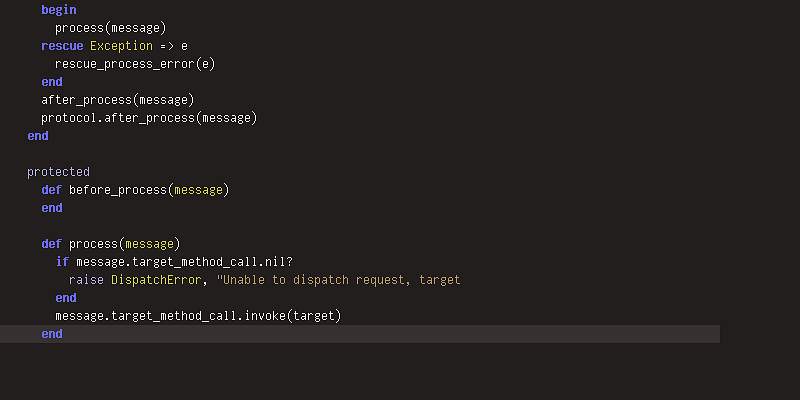Click the 'raise' keyword

(86, 280)
